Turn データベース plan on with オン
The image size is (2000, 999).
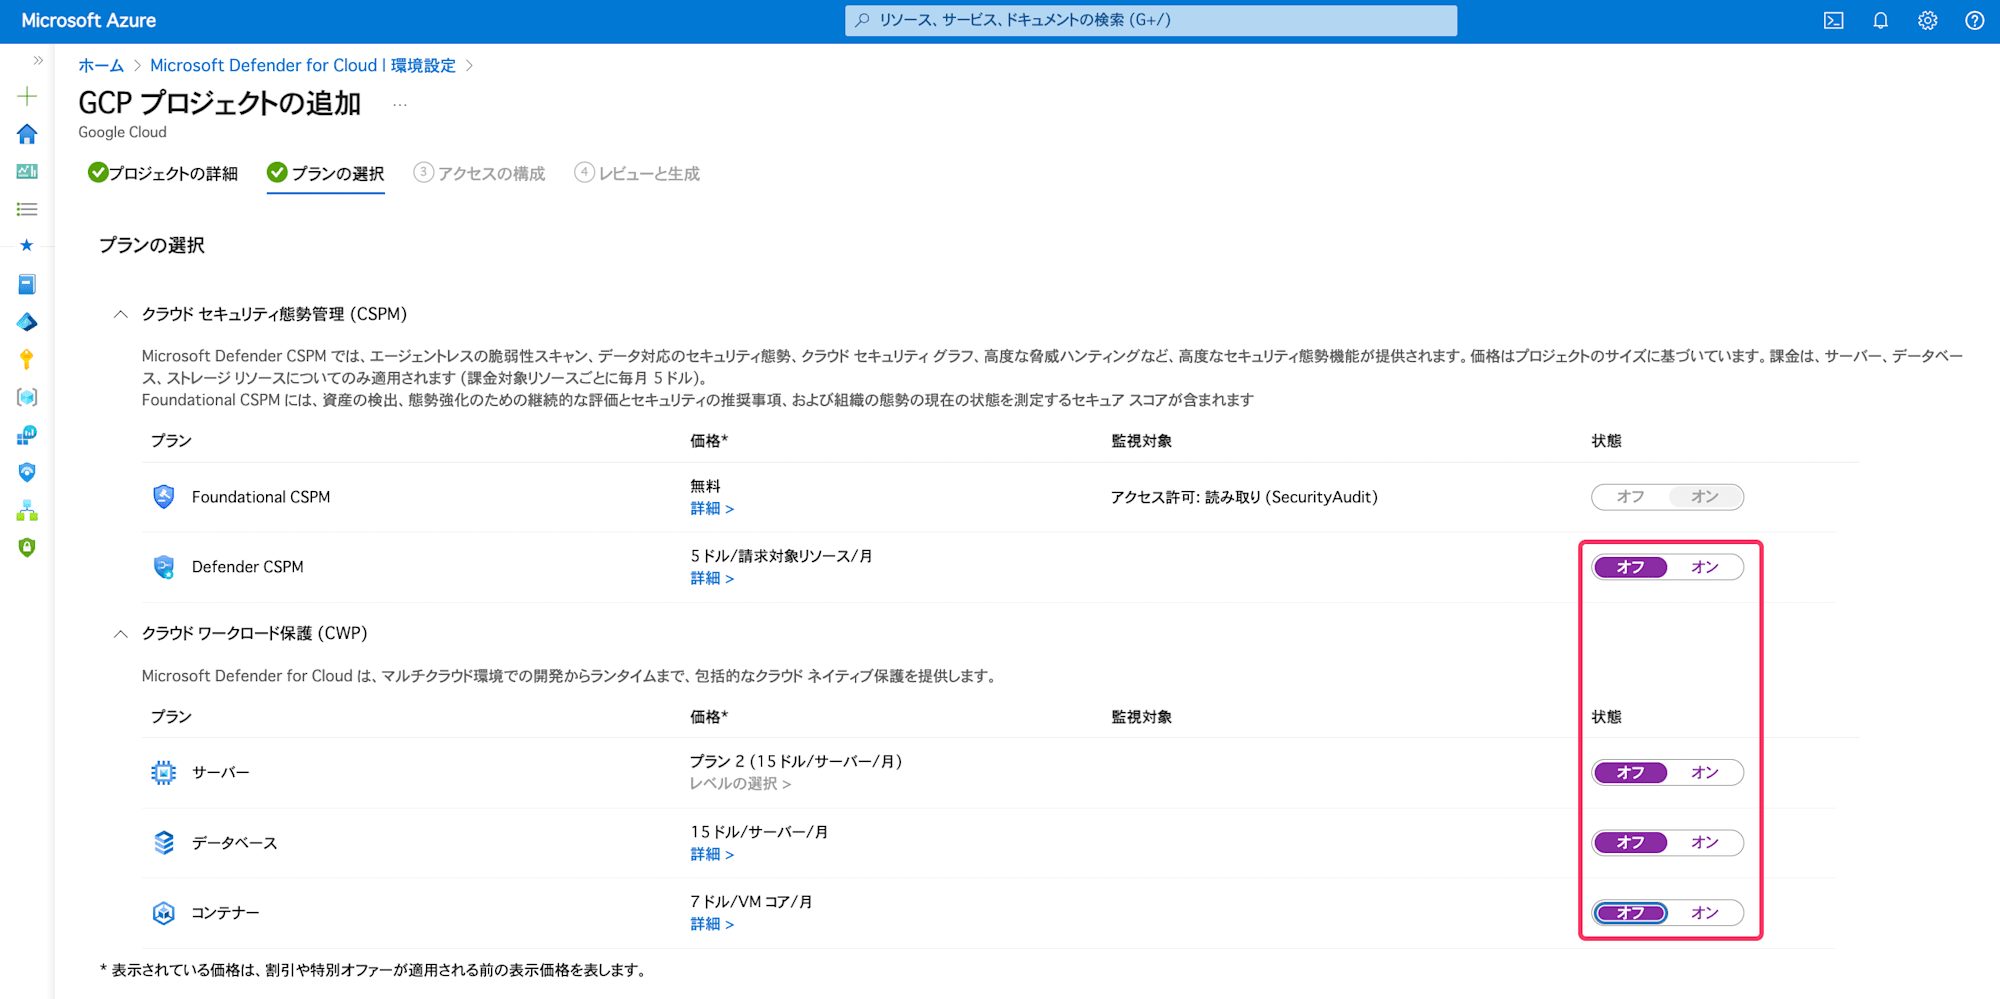click(1705, 843)
